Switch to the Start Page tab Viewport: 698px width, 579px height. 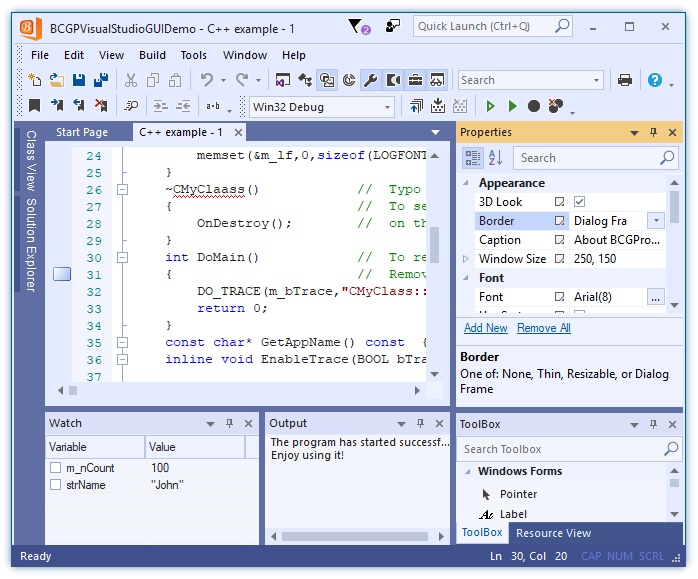point(82,132)
